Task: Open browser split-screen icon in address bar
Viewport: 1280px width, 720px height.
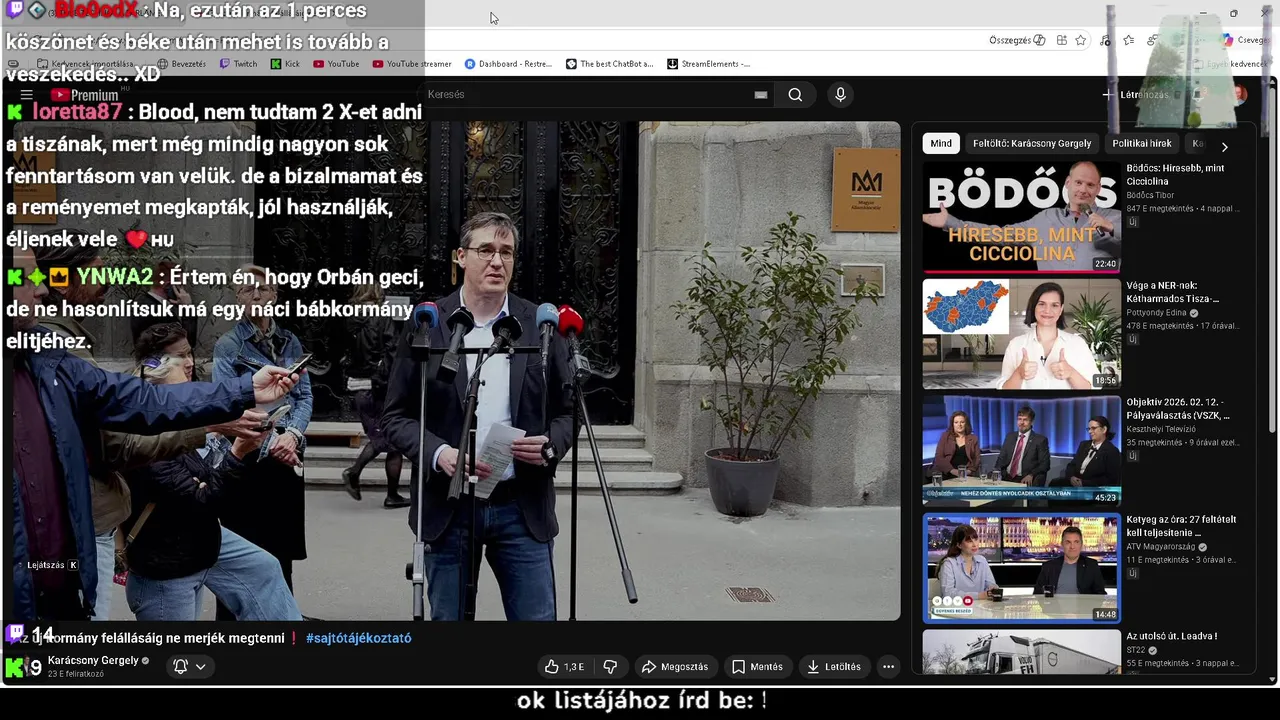Action: (1061, 40)
